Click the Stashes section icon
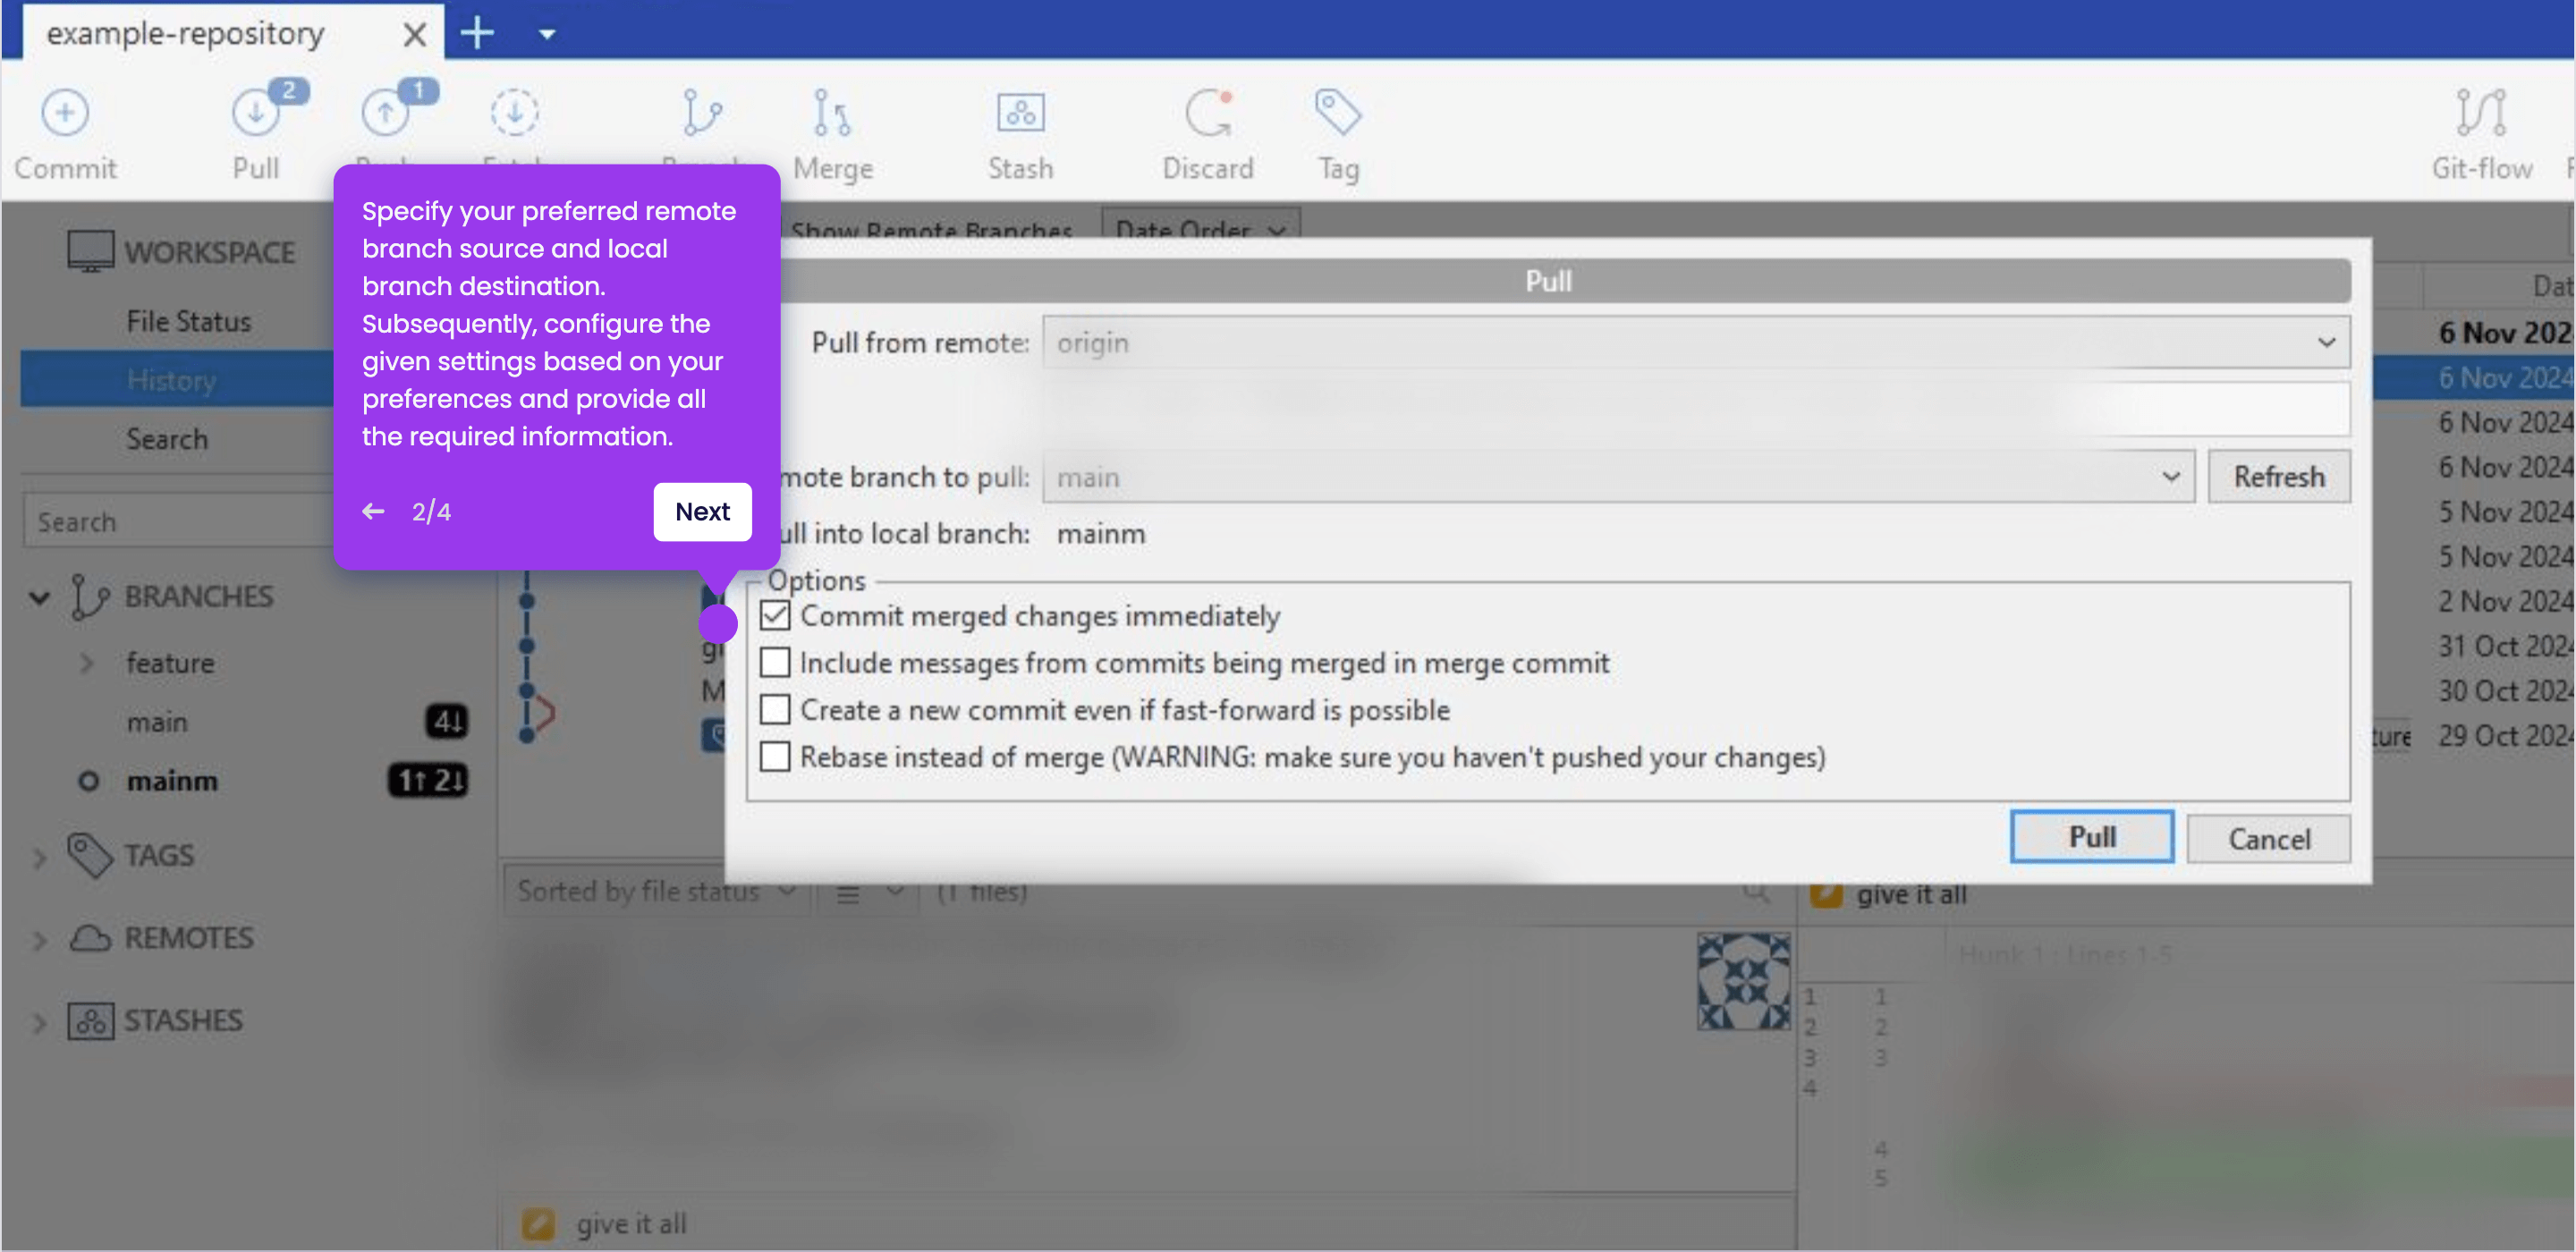The width and height of the screenshot is (2576, 1252). click(x=90, y=1021)
